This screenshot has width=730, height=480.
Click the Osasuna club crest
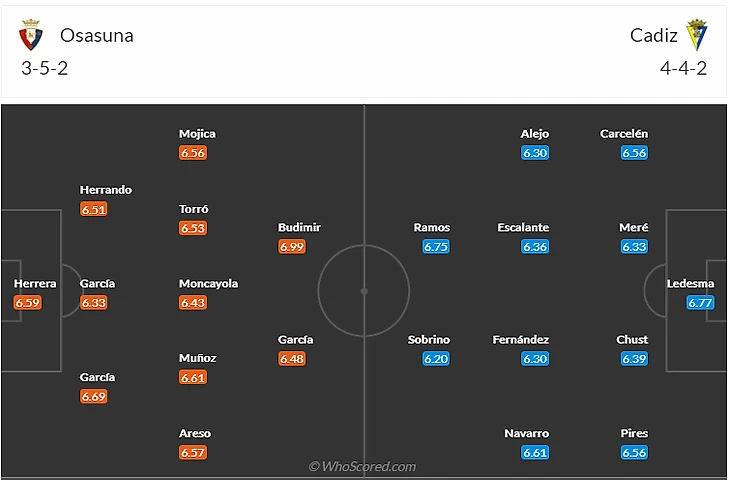click(31, 36)
